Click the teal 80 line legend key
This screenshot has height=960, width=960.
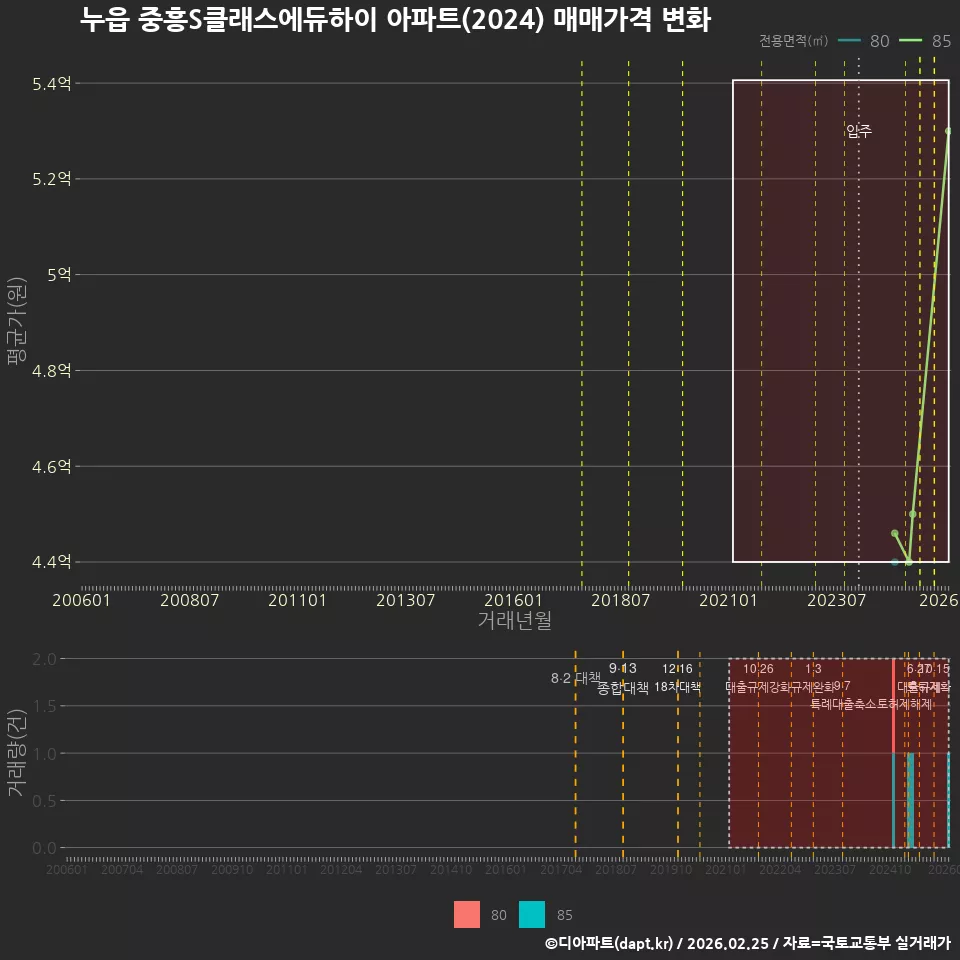(x=849, y=40)
